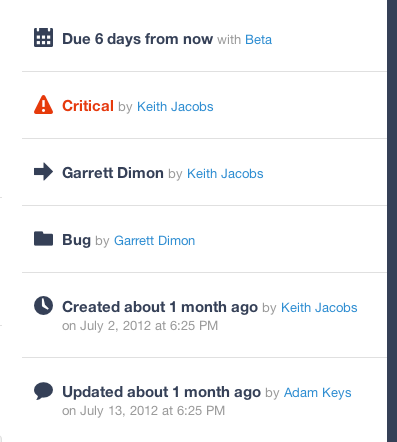Screen dimensions: 397x442
Task: Click the July 2, 2012 timestamp
Action: 140,326
